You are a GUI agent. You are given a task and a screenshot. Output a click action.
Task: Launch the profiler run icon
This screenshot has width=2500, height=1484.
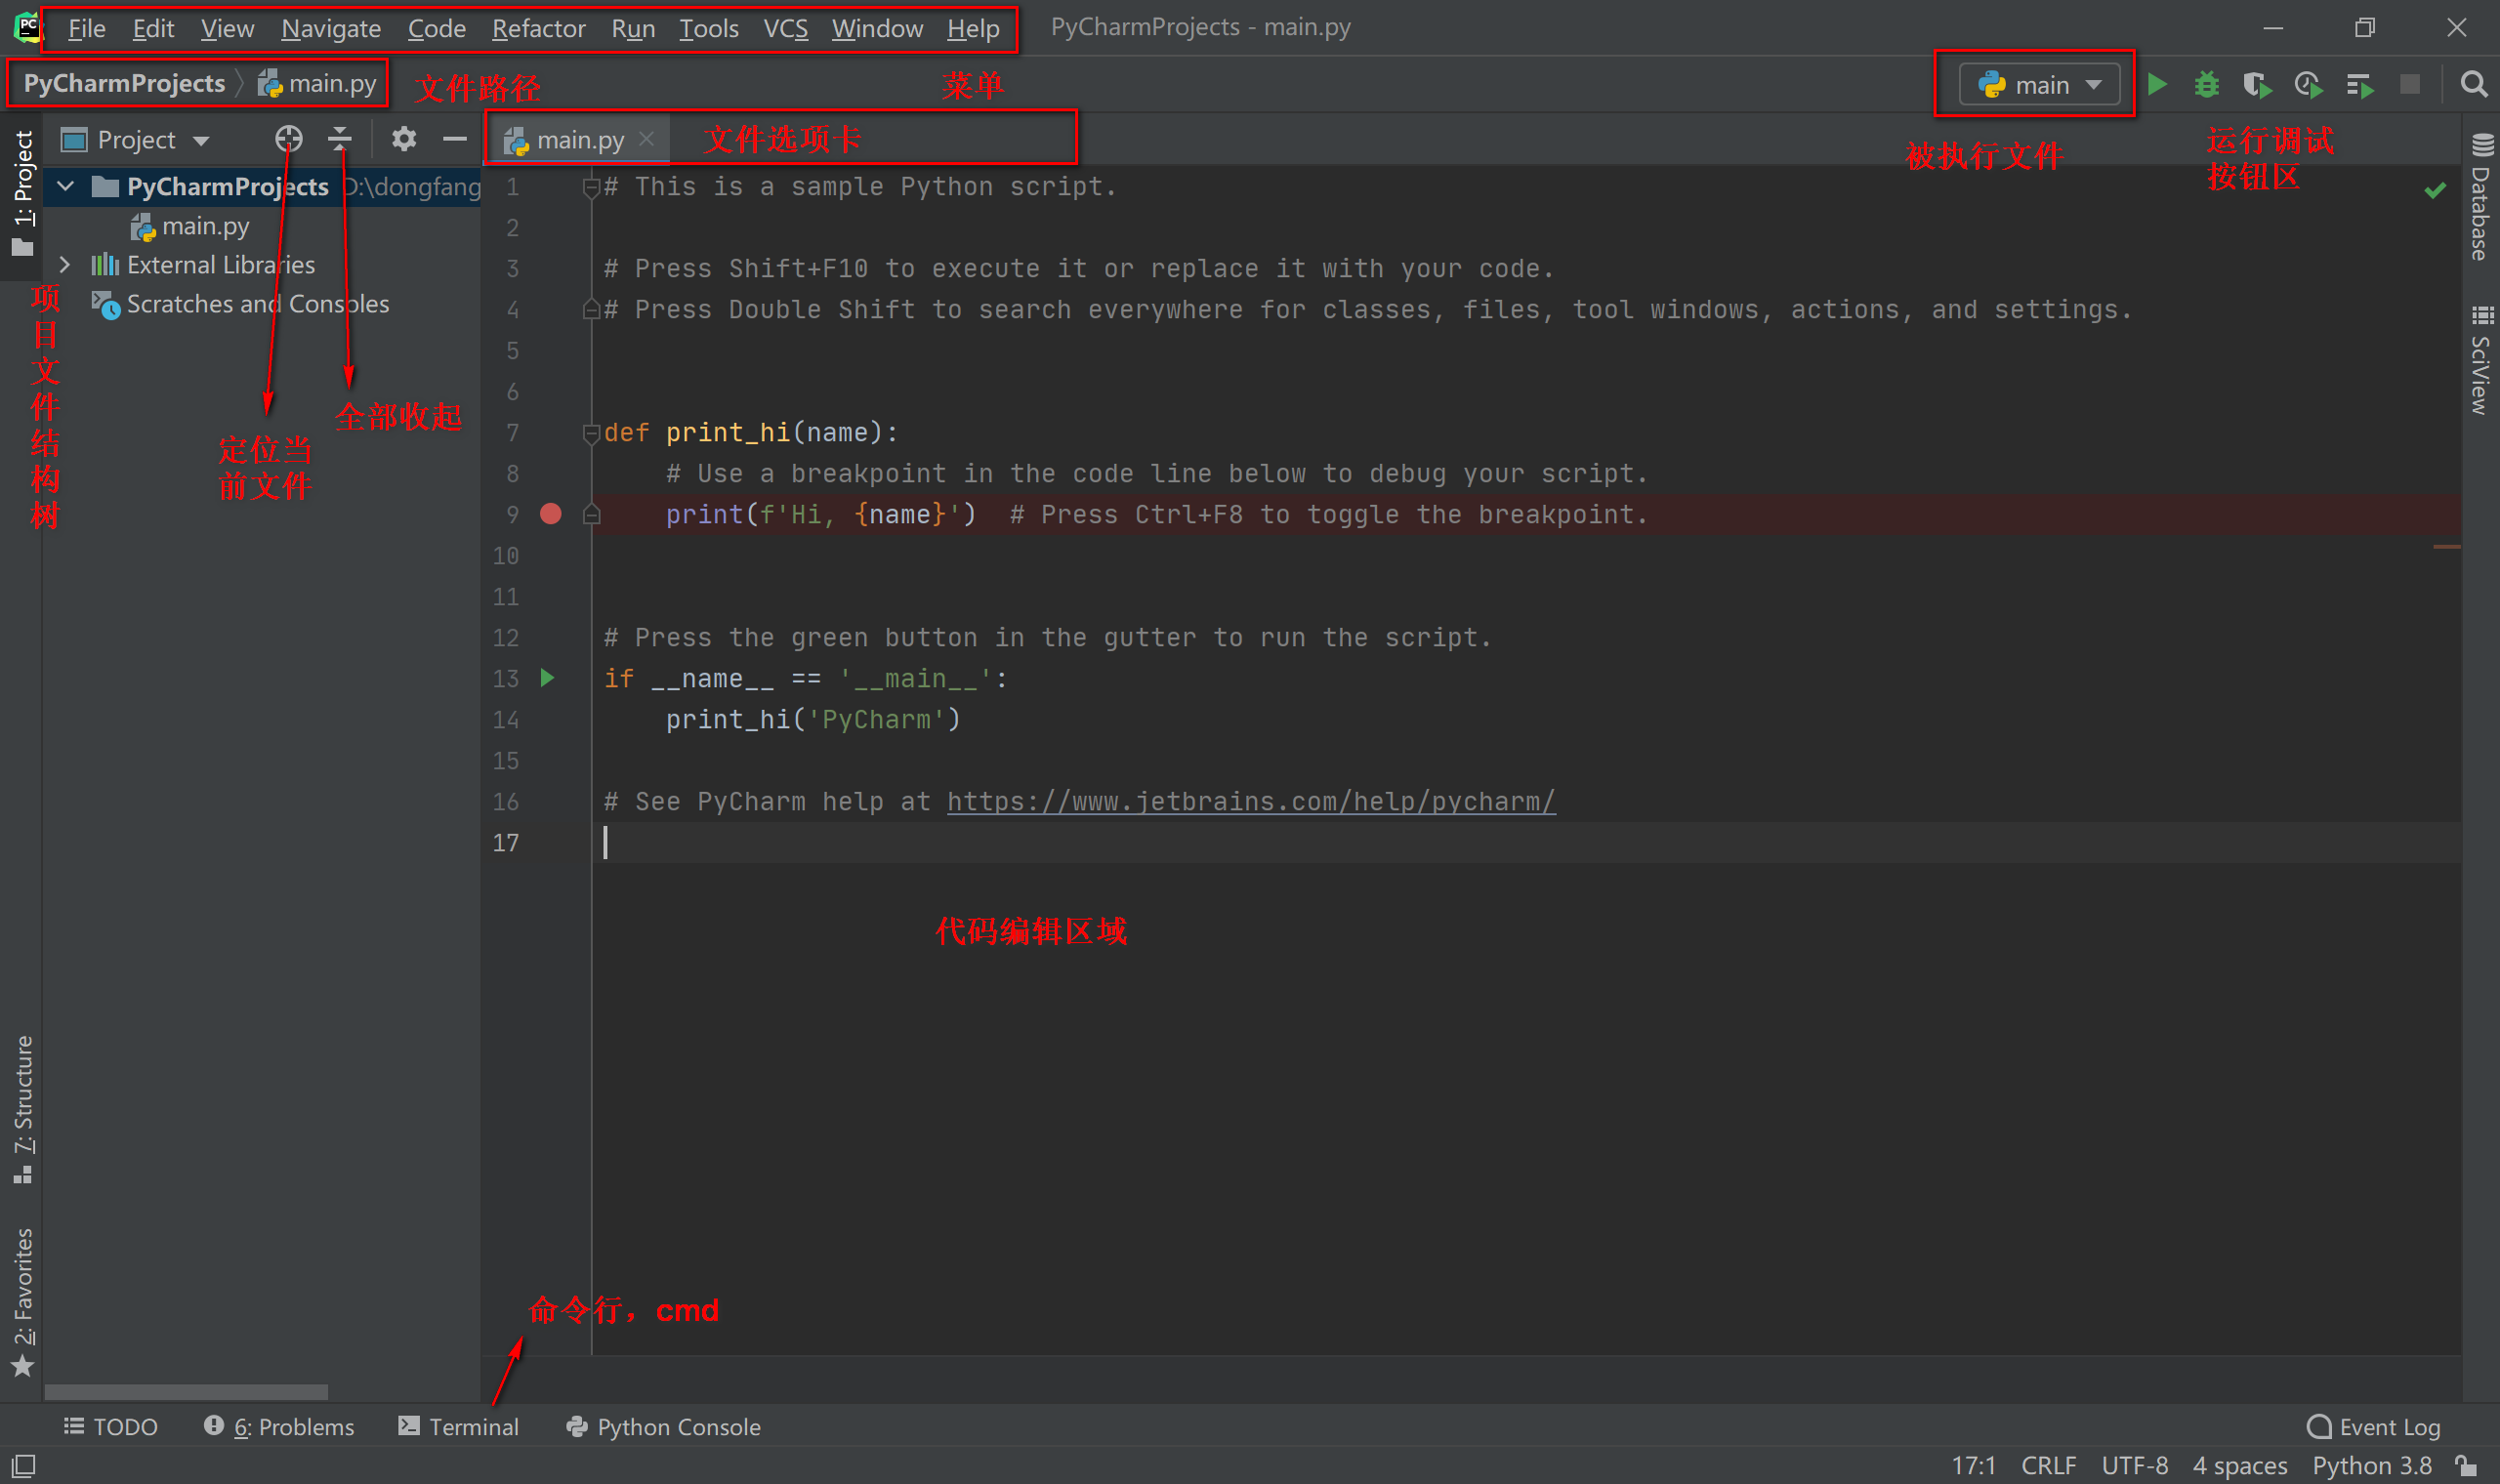click(x=2308, y=84)
